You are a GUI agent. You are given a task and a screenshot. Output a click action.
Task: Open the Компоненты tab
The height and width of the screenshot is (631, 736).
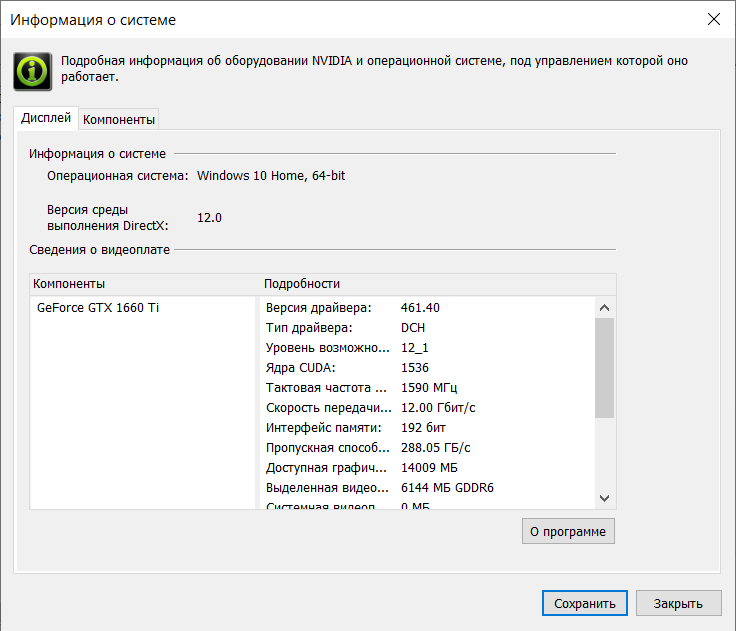pyautogui.click(x=119, y=120)
